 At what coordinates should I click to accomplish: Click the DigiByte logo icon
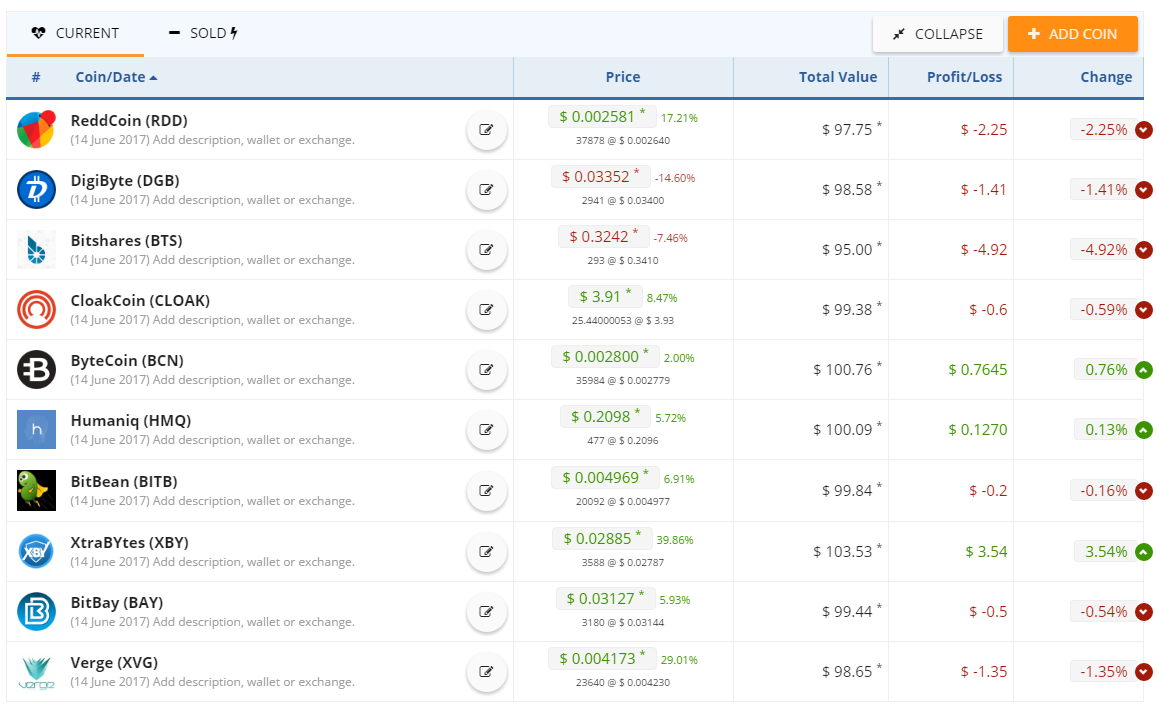36,190
